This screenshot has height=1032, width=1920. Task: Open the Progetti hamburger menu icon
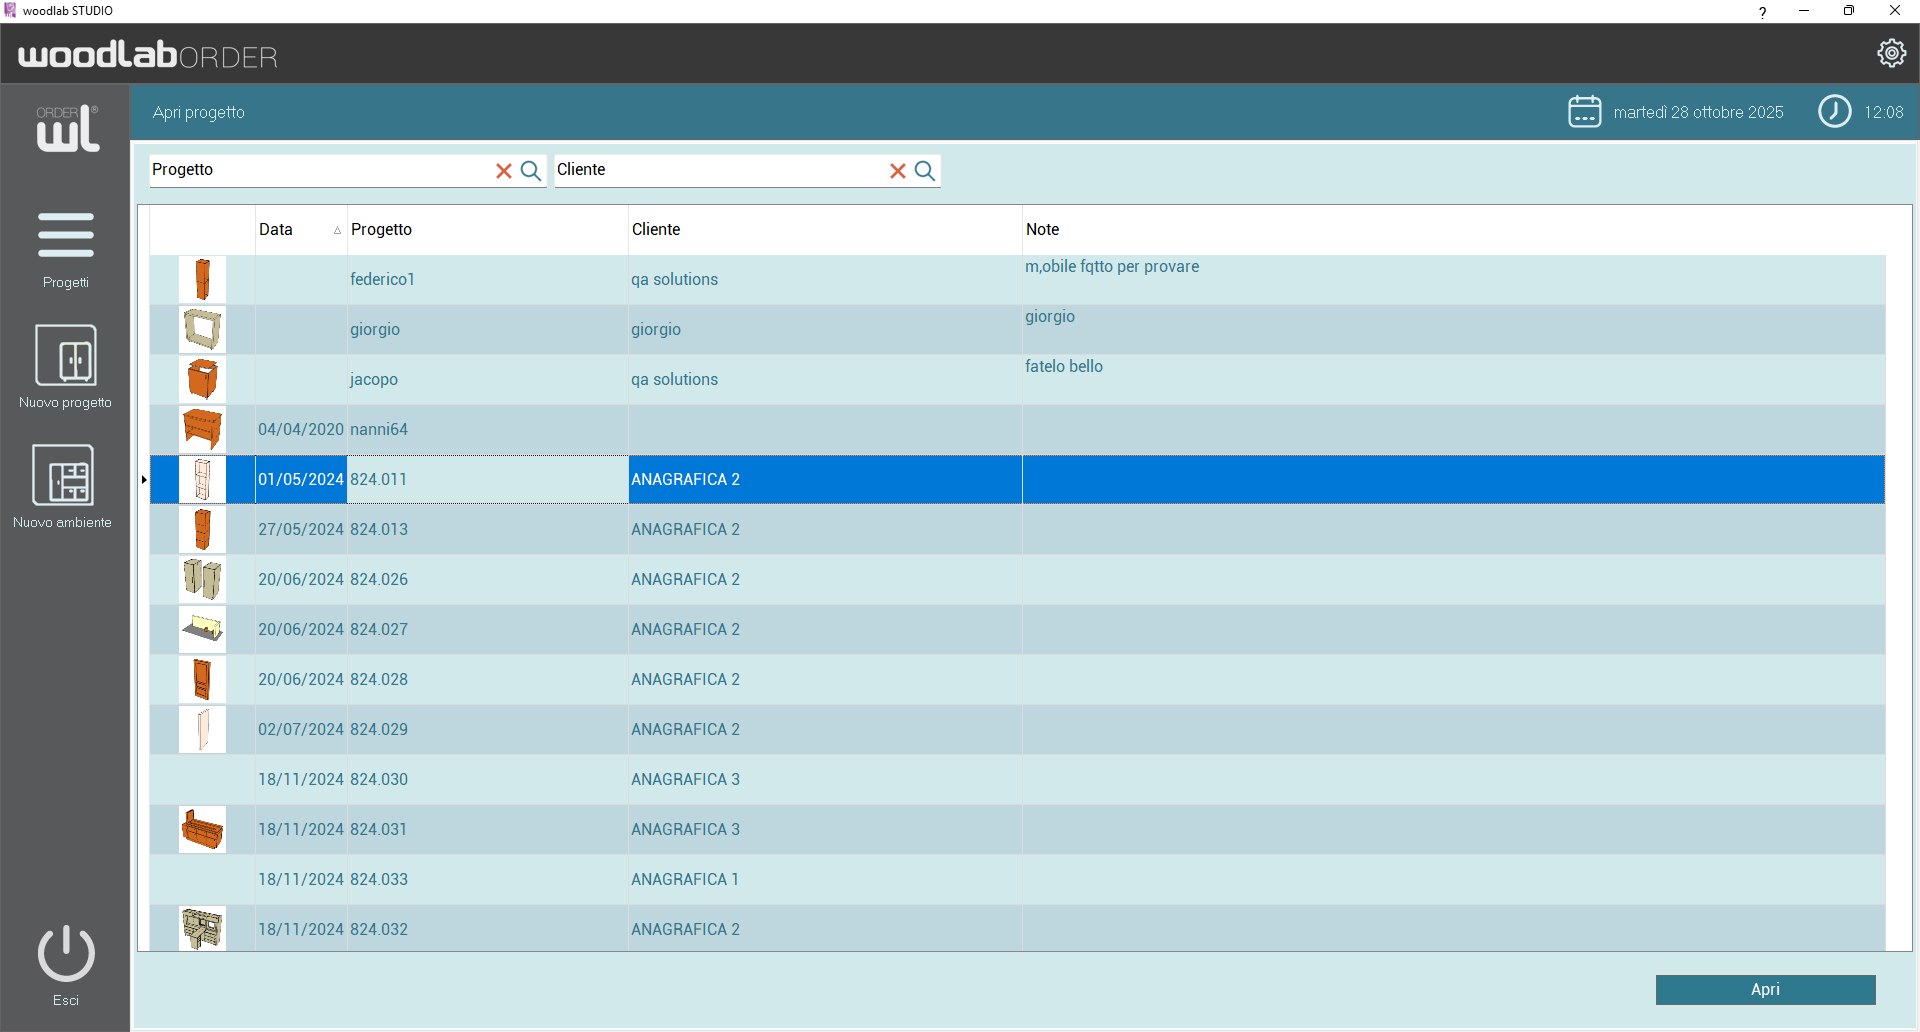[66, 235]
